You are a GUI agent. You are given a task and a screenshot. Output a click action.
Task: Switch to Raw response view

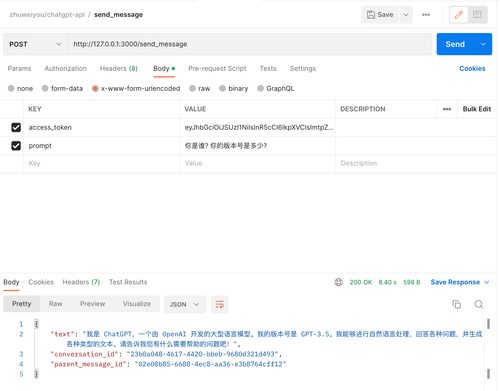click(56, 304)
